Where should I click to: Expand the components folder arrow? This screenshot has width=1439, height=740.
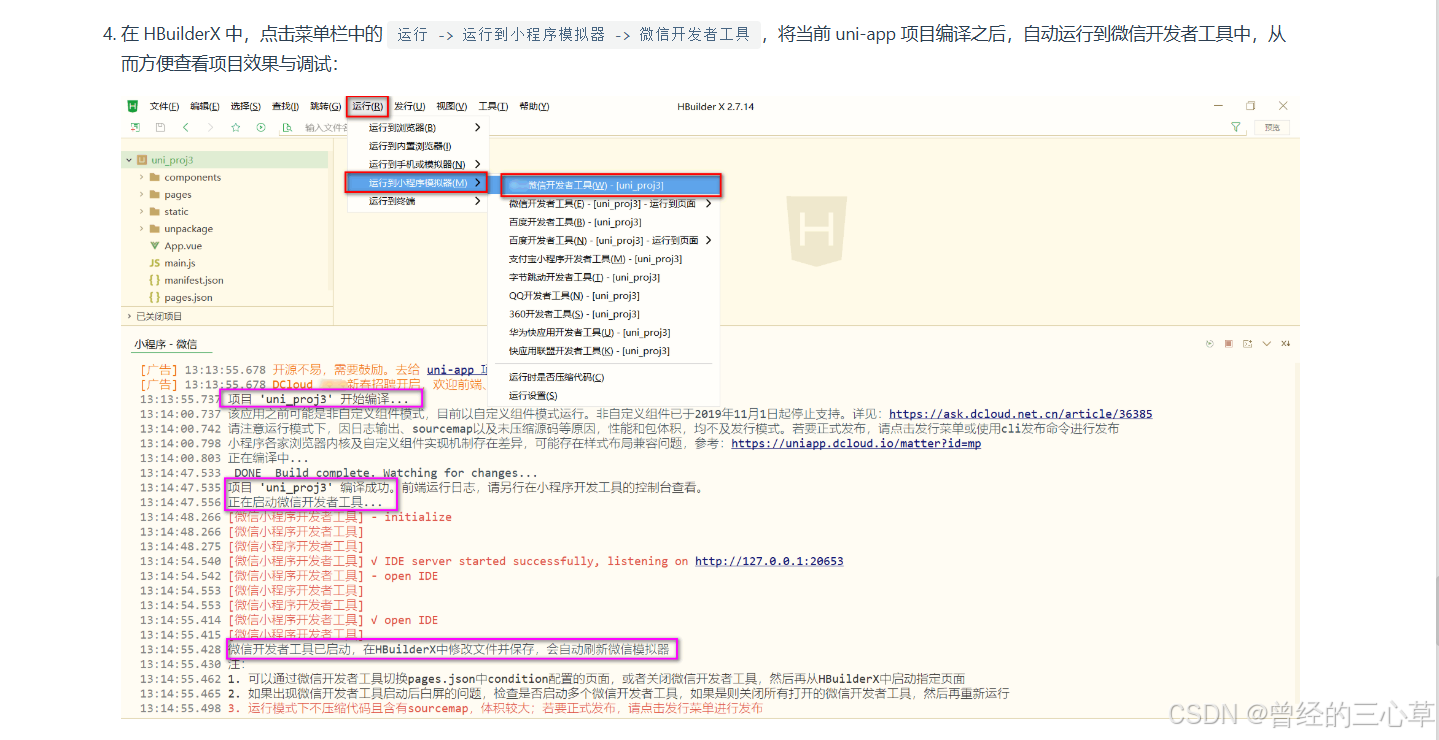pyautogui.click(x=142, y=177)
